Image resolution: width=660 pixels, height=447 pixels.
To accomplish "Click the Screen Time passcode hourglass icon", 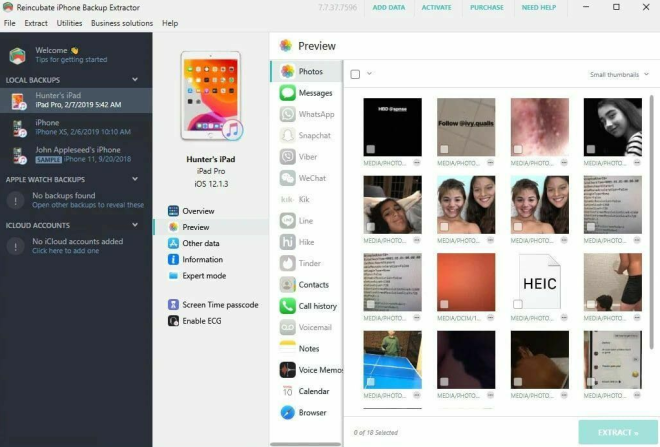I will pyautogui.click(x=173, y=304).
